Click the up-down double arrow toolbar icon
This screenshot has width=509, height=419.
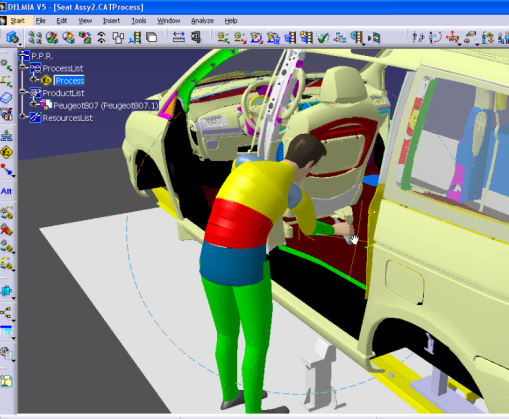102,38
